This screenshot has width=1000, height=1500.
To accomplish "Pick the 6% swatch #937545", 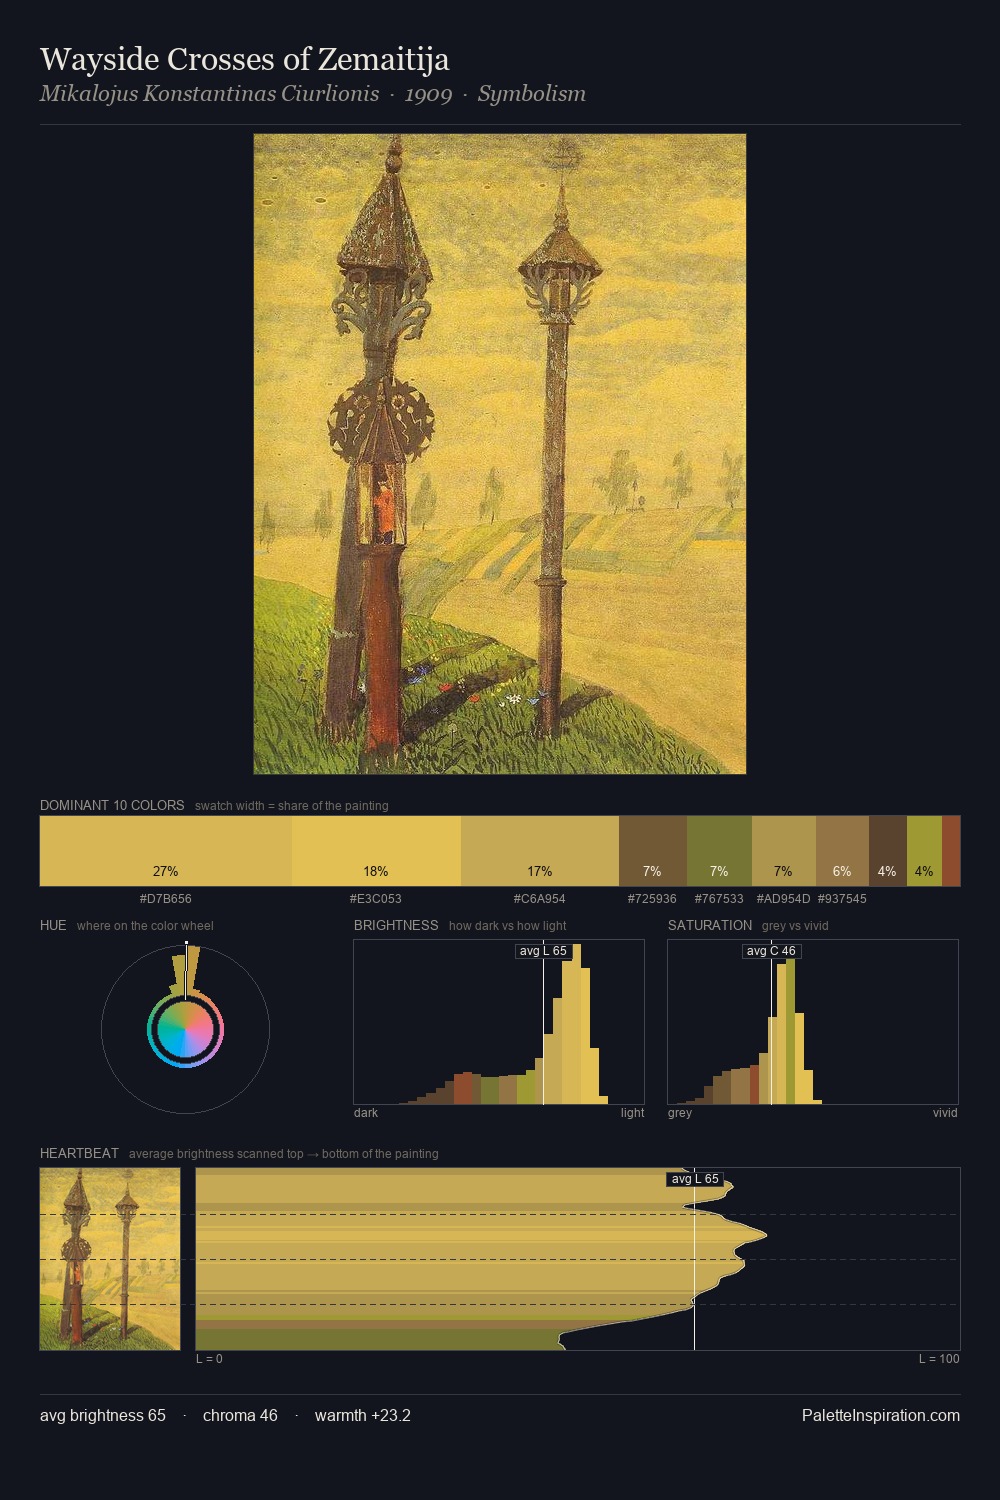I will click(x=842, y=851).
